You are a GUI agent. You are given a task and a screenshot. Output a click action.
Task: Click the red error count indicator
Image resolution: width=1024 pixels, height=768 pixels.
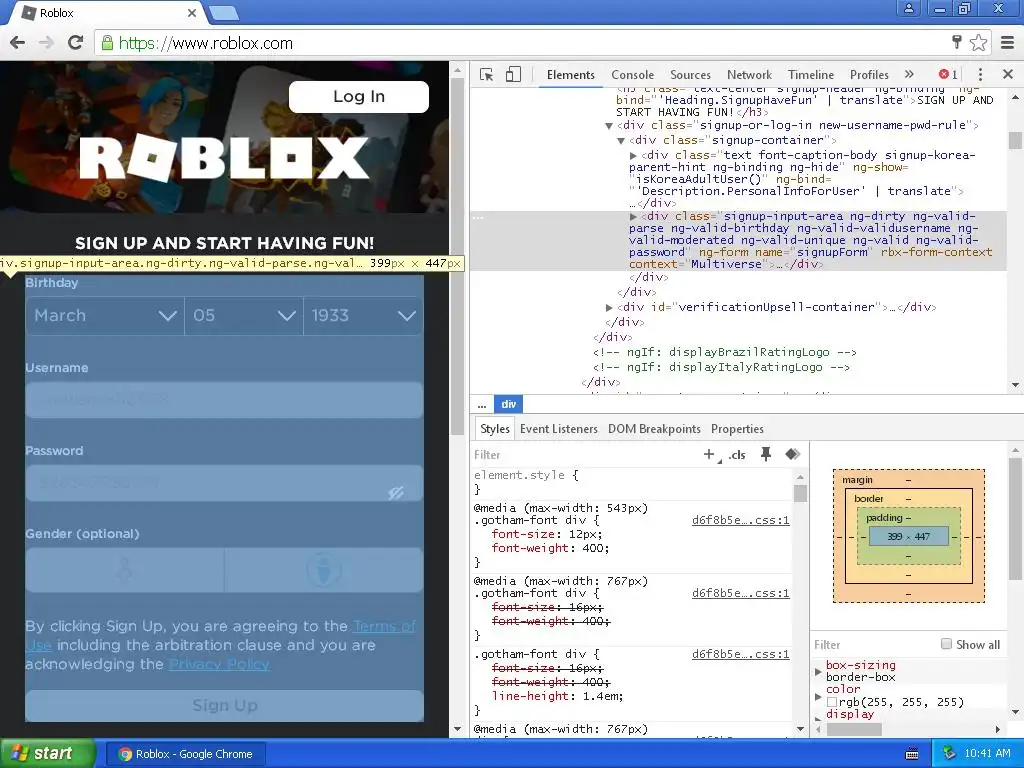pyautogui.click(x=948, y=74)
